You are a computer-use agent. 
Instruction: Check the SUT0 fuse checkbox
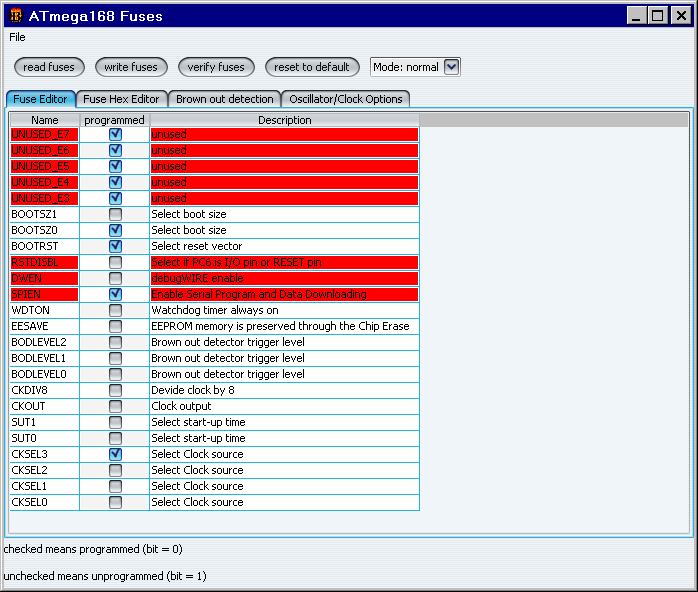[115, 439]
